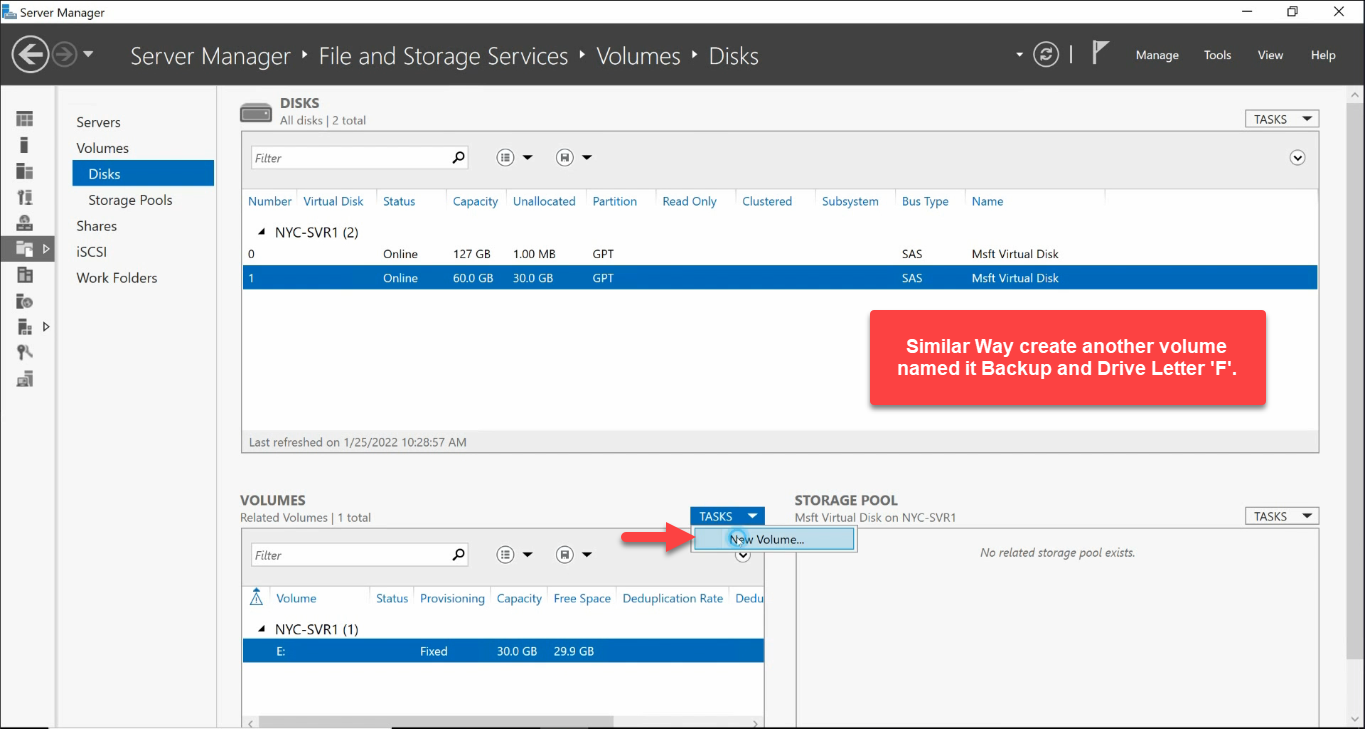The width and height of the screenshot is (1365, 729).
Task: Collapse the NYC-SVR1 (1) group in Volumes
Action: pyautogui.click(x=263, y=629)
